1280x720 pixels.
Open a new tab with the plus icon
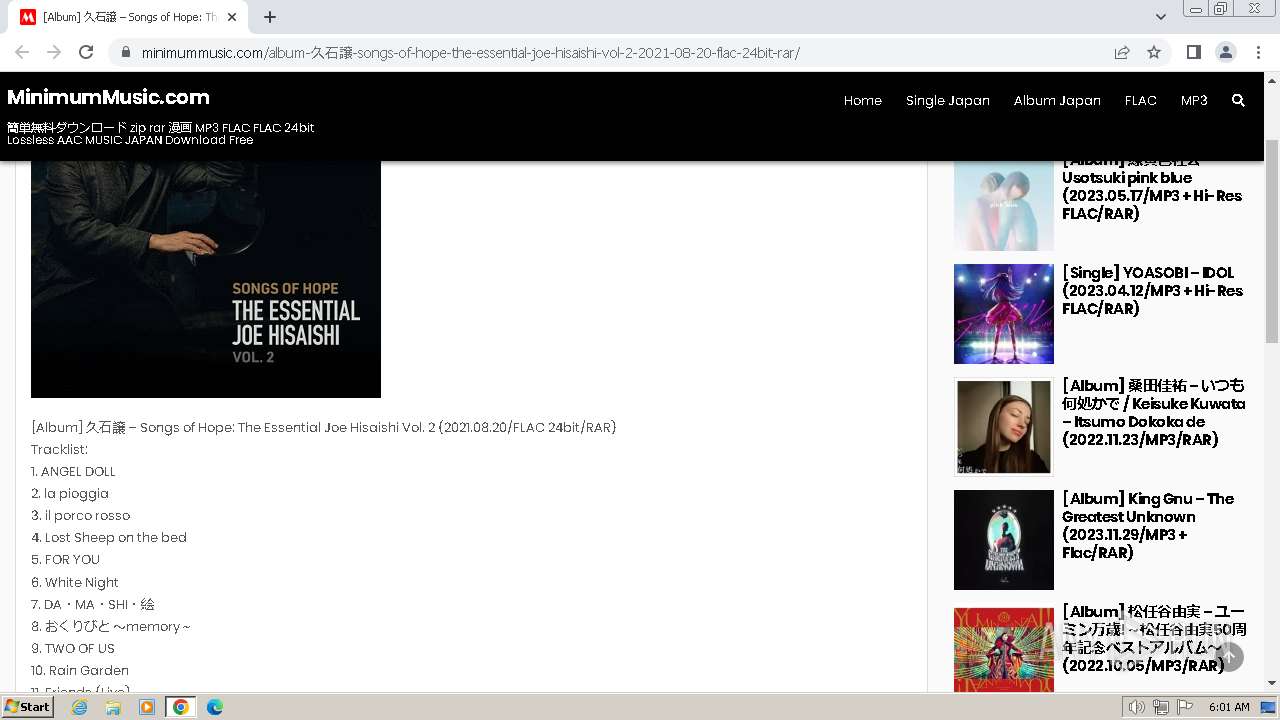pos(270,17)
